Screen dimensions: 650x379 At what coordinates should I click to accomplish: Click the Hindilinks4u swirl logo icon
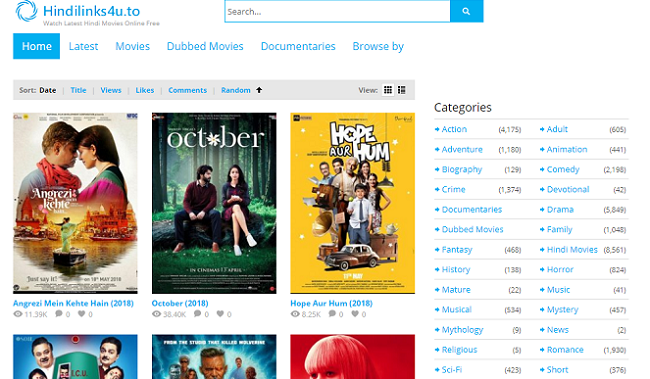tap(27, 11)
